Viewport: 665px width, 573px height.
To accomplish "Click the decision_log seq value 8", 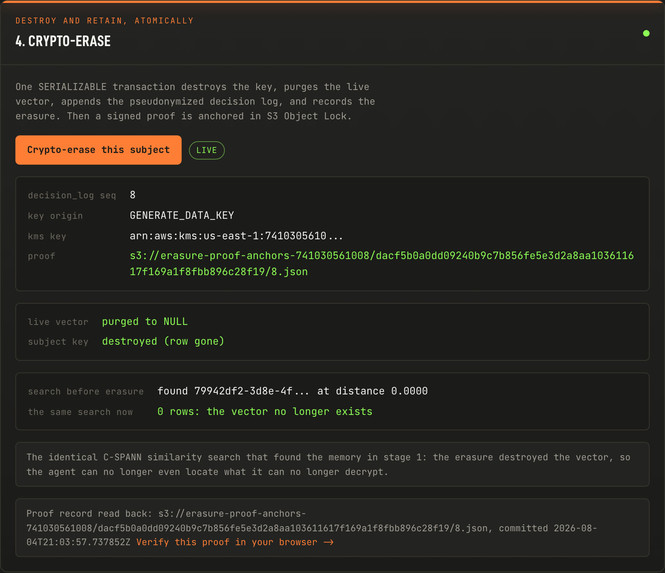I will [132, 195].
